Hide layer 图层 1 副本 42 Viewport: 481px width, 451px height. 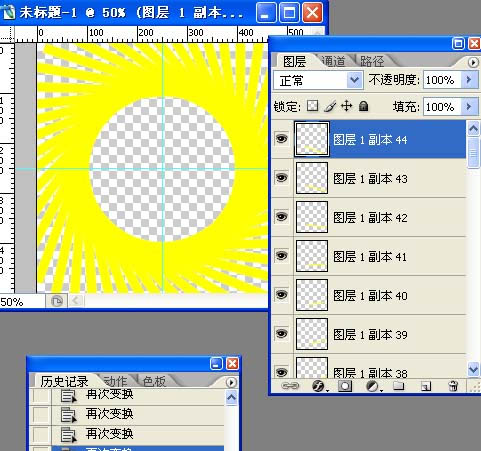tap(282, 217)
